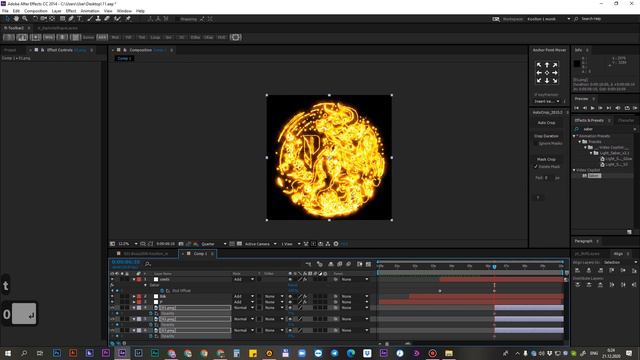
Task: Move anchor point to top center
Action: click(x=547, y=65)
